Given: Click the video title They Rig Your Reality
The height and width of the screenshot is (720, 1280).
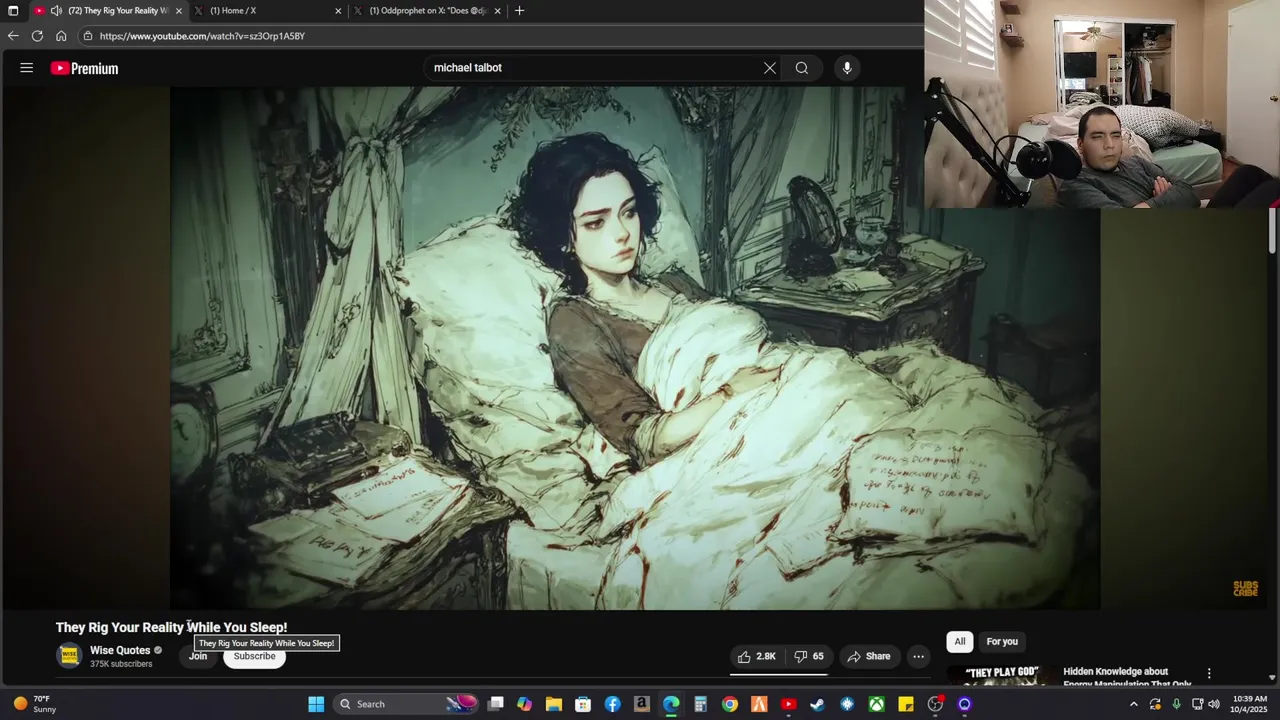Looking at the screenshot, I should pos(171,627).
